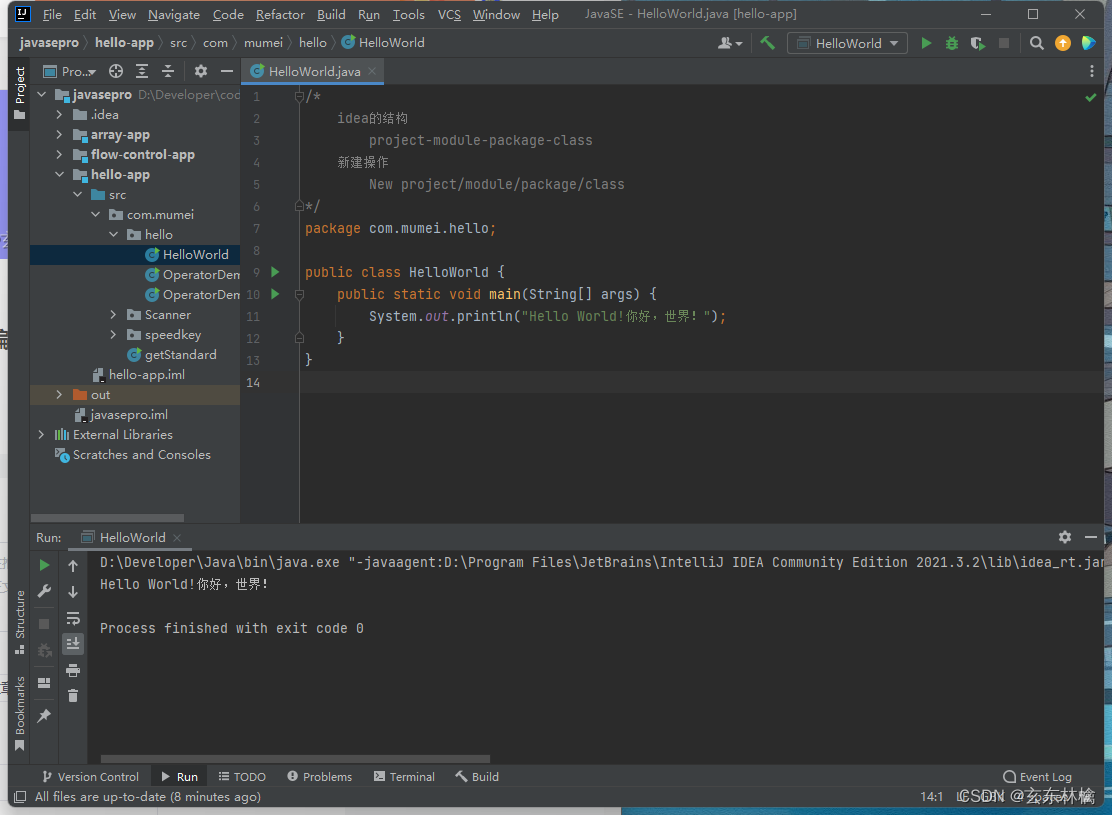
Task: Close the HelloWorld.java editor tab
Action: 372,71
